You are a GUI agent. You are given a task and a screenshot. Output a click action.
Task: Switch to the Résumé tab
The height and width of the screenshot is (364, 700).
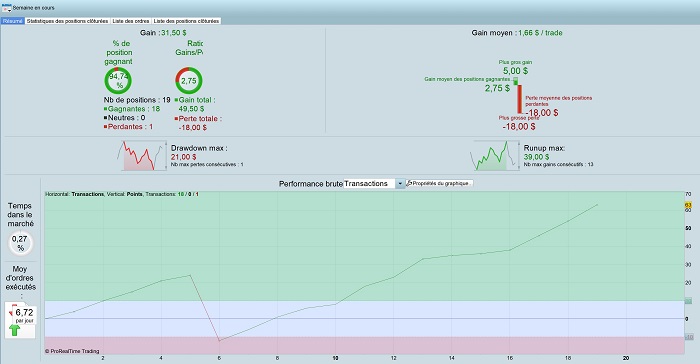tap(12, 21)
